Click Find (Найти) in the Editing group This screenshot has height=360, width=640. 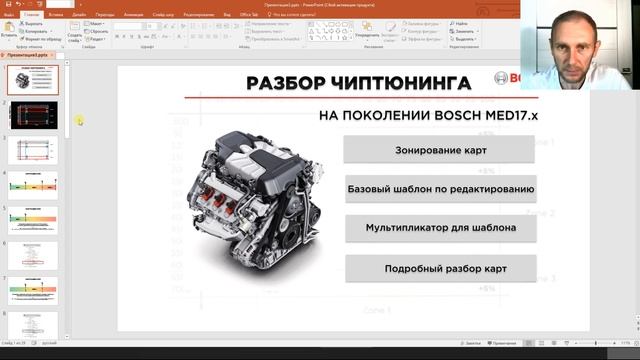(459, 24)
